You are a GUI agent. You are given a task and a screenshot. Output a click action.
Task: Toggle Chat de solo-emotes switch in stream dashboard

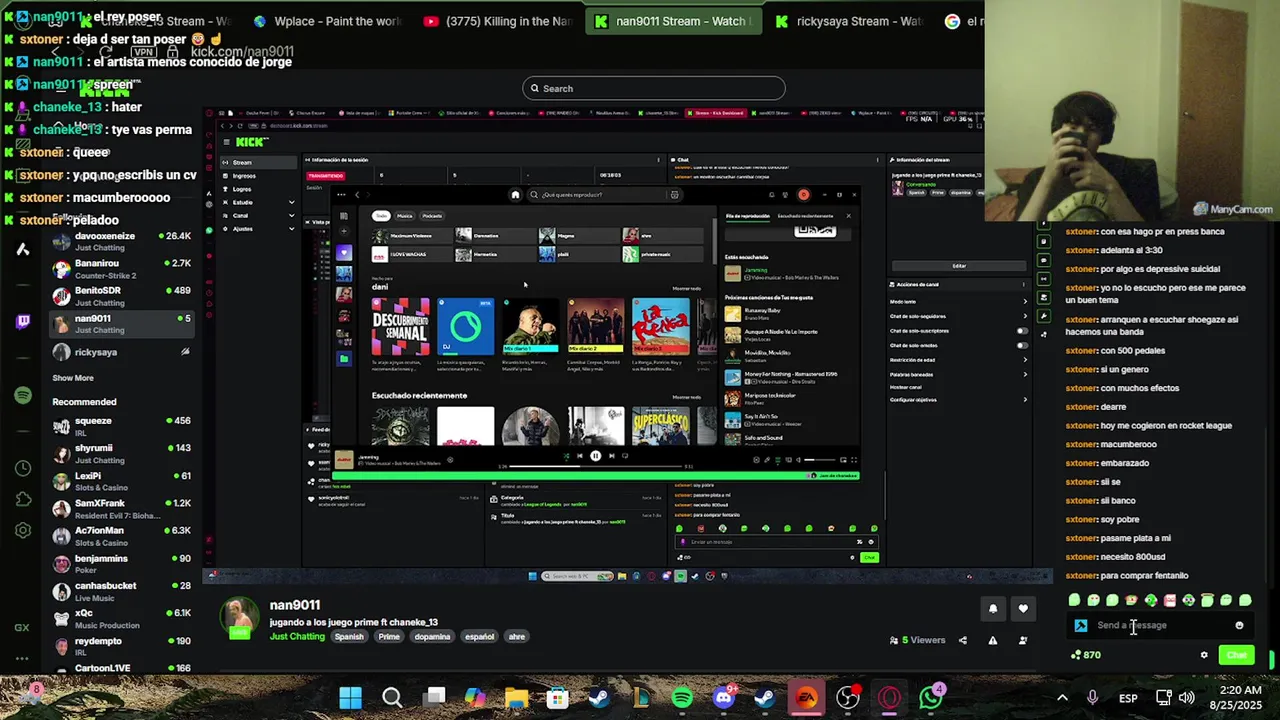1022,345
